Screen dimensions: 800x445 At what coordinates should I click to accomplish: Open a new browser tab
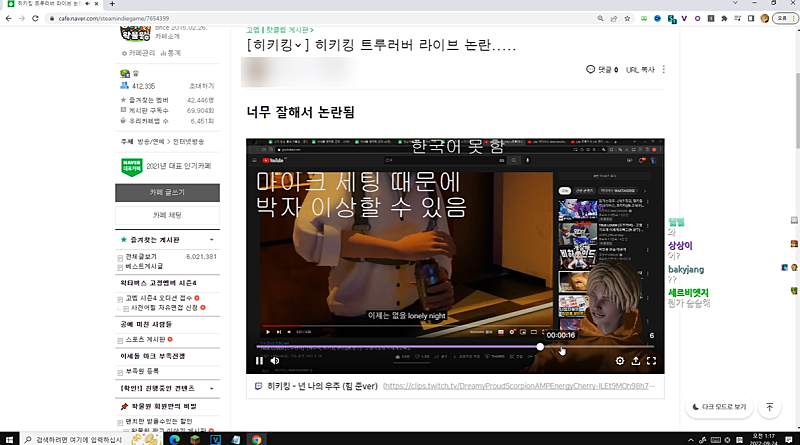[112, 4]
